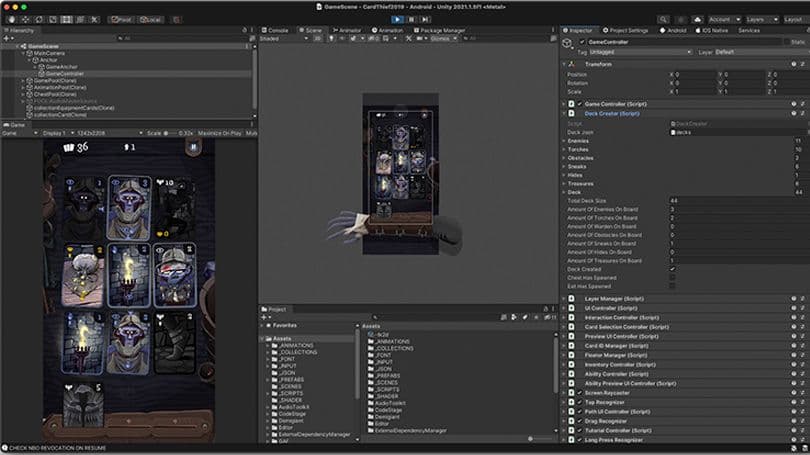Open the Project Settings tab
The width and height of the screenshot is (810, 455).
(x=625, y=30)
